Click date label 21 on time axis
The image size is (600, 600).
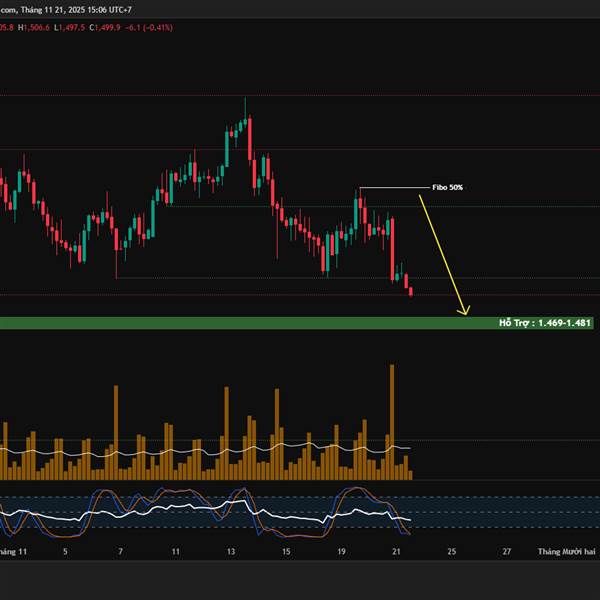click(396, 551)
